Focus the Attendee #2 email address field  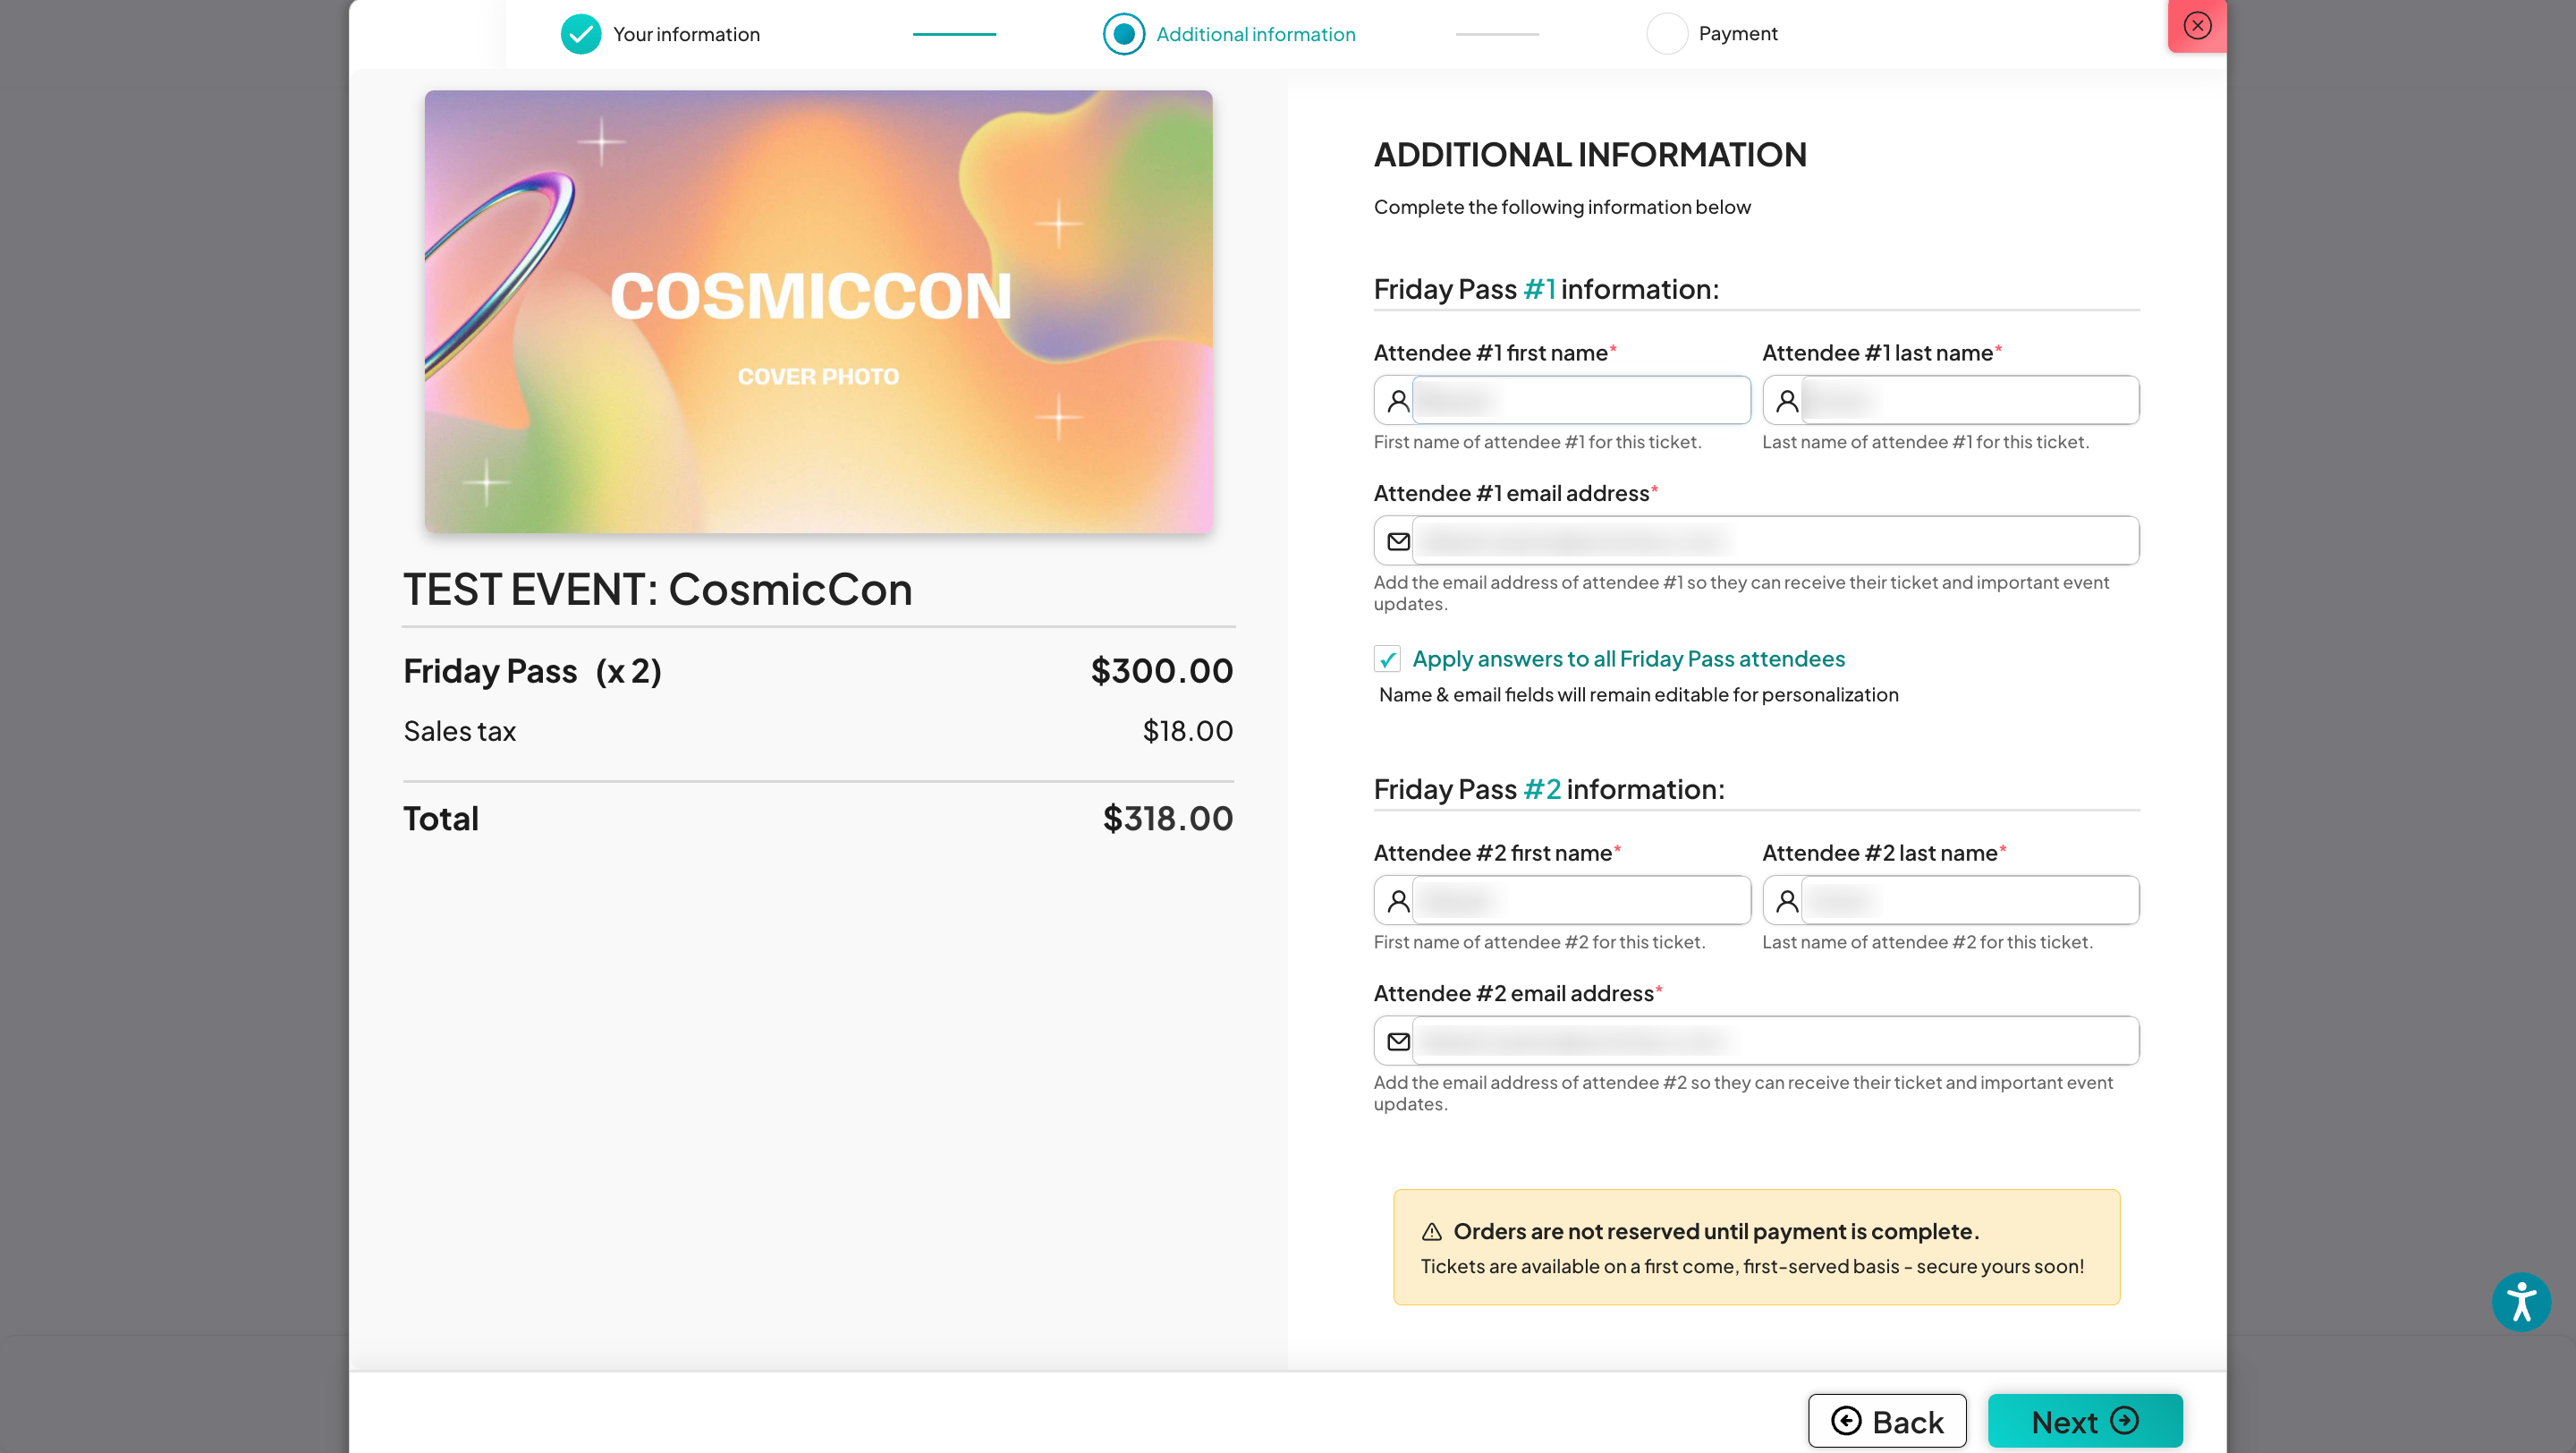coord(1775,1041)
